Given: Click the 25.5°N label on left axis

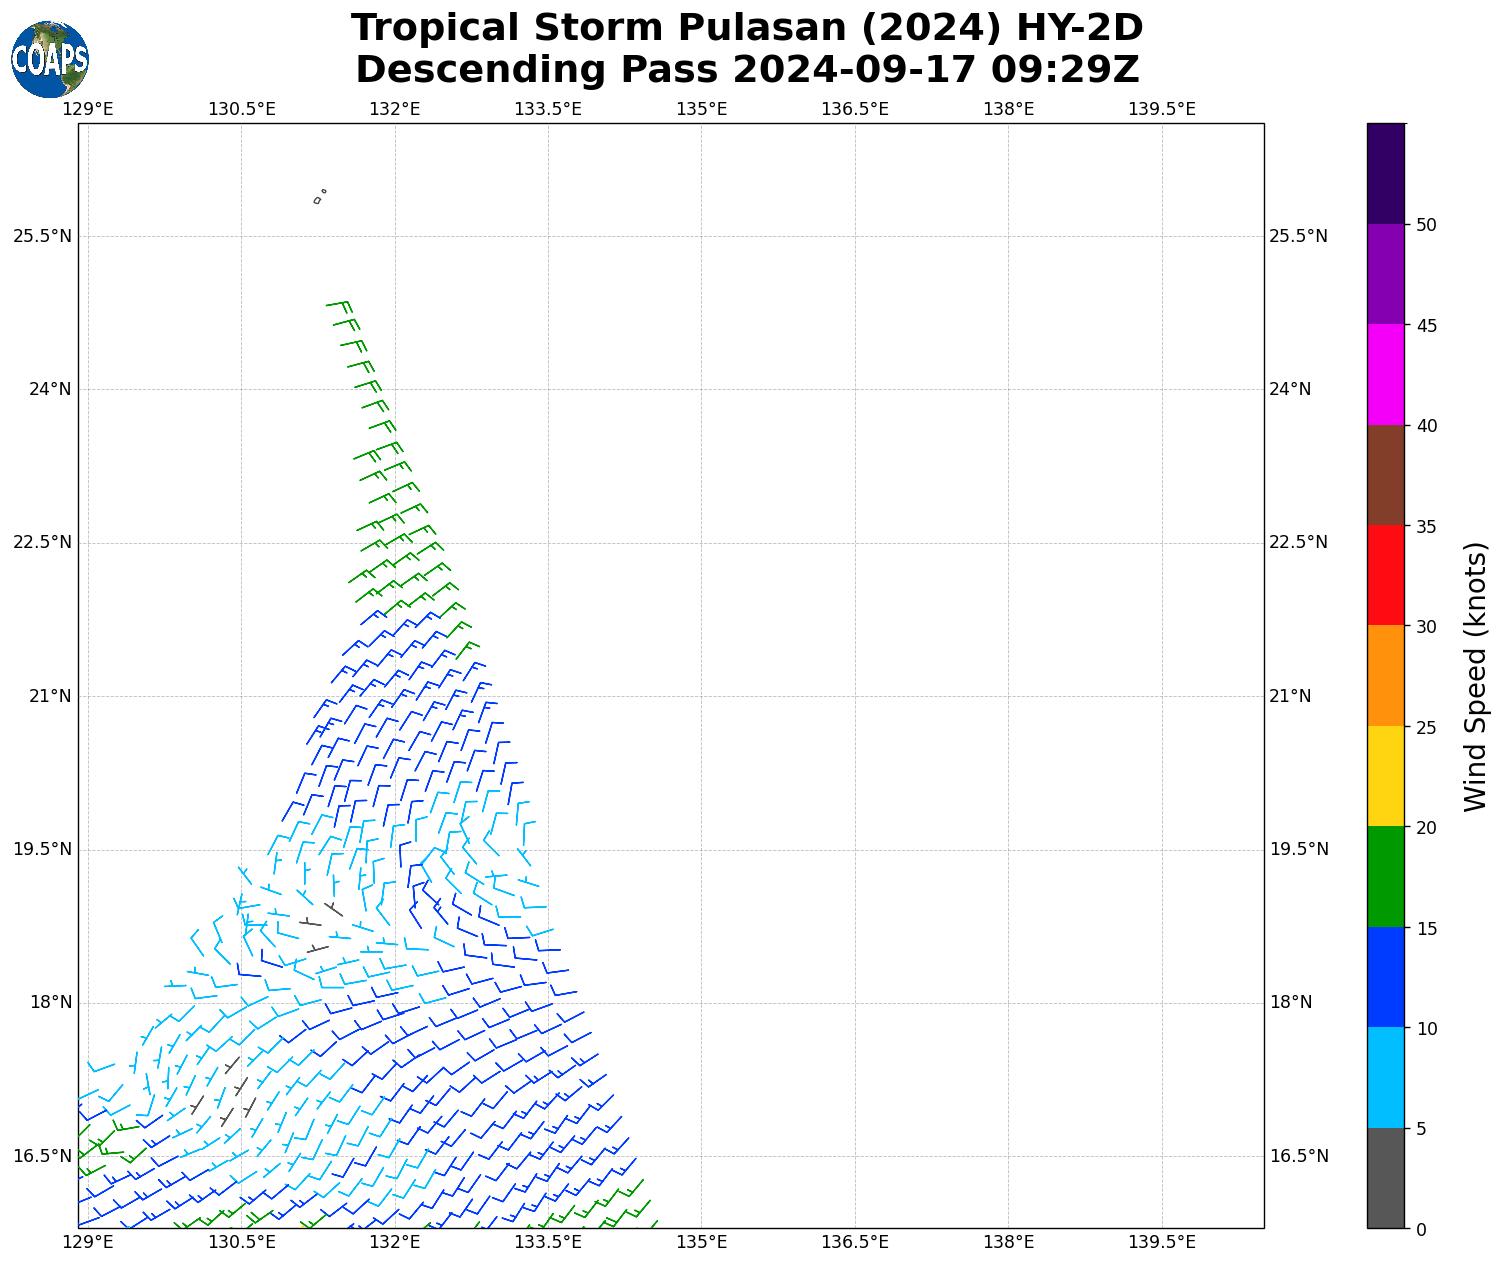Looking at the screenshot, I should click(42, 236).
